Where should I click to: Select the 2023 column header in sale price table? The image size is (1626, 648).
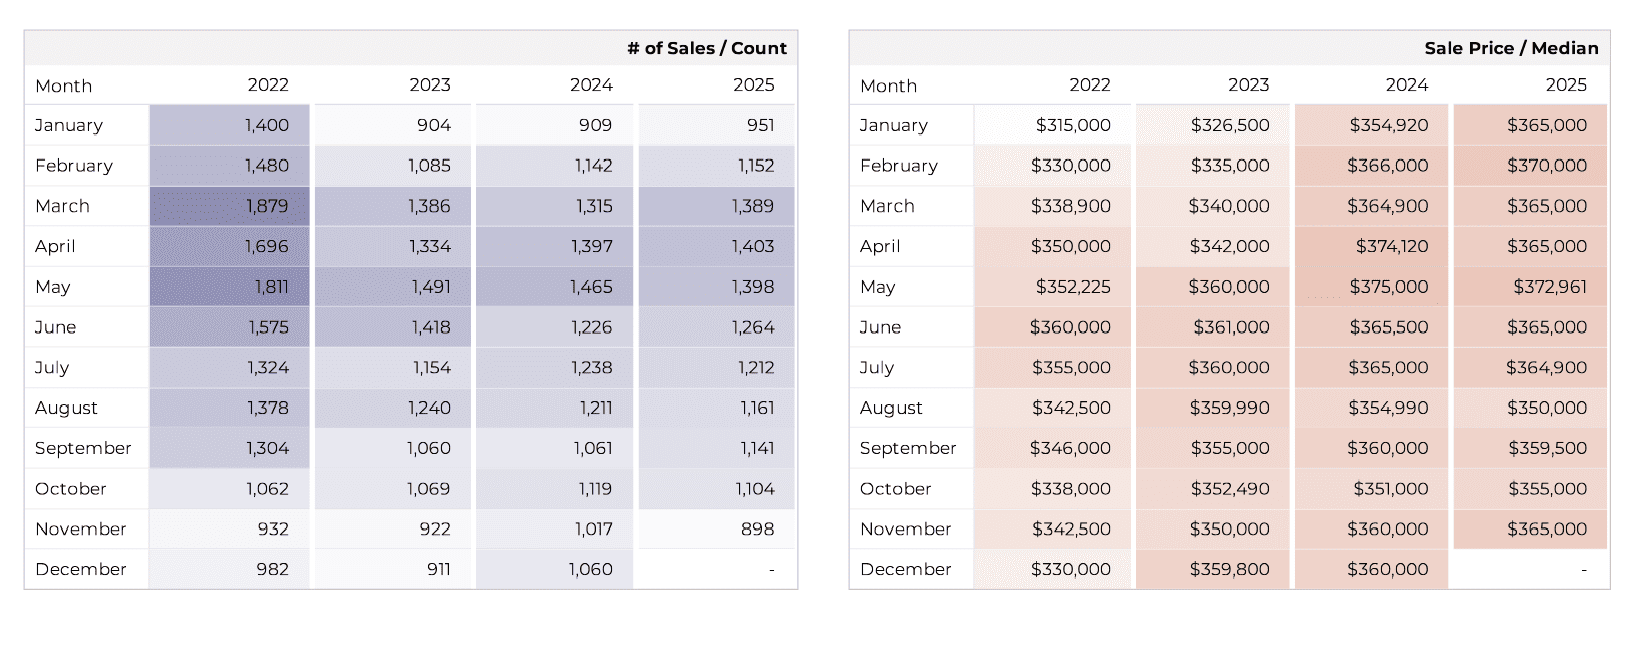(x=1248, y=85)
